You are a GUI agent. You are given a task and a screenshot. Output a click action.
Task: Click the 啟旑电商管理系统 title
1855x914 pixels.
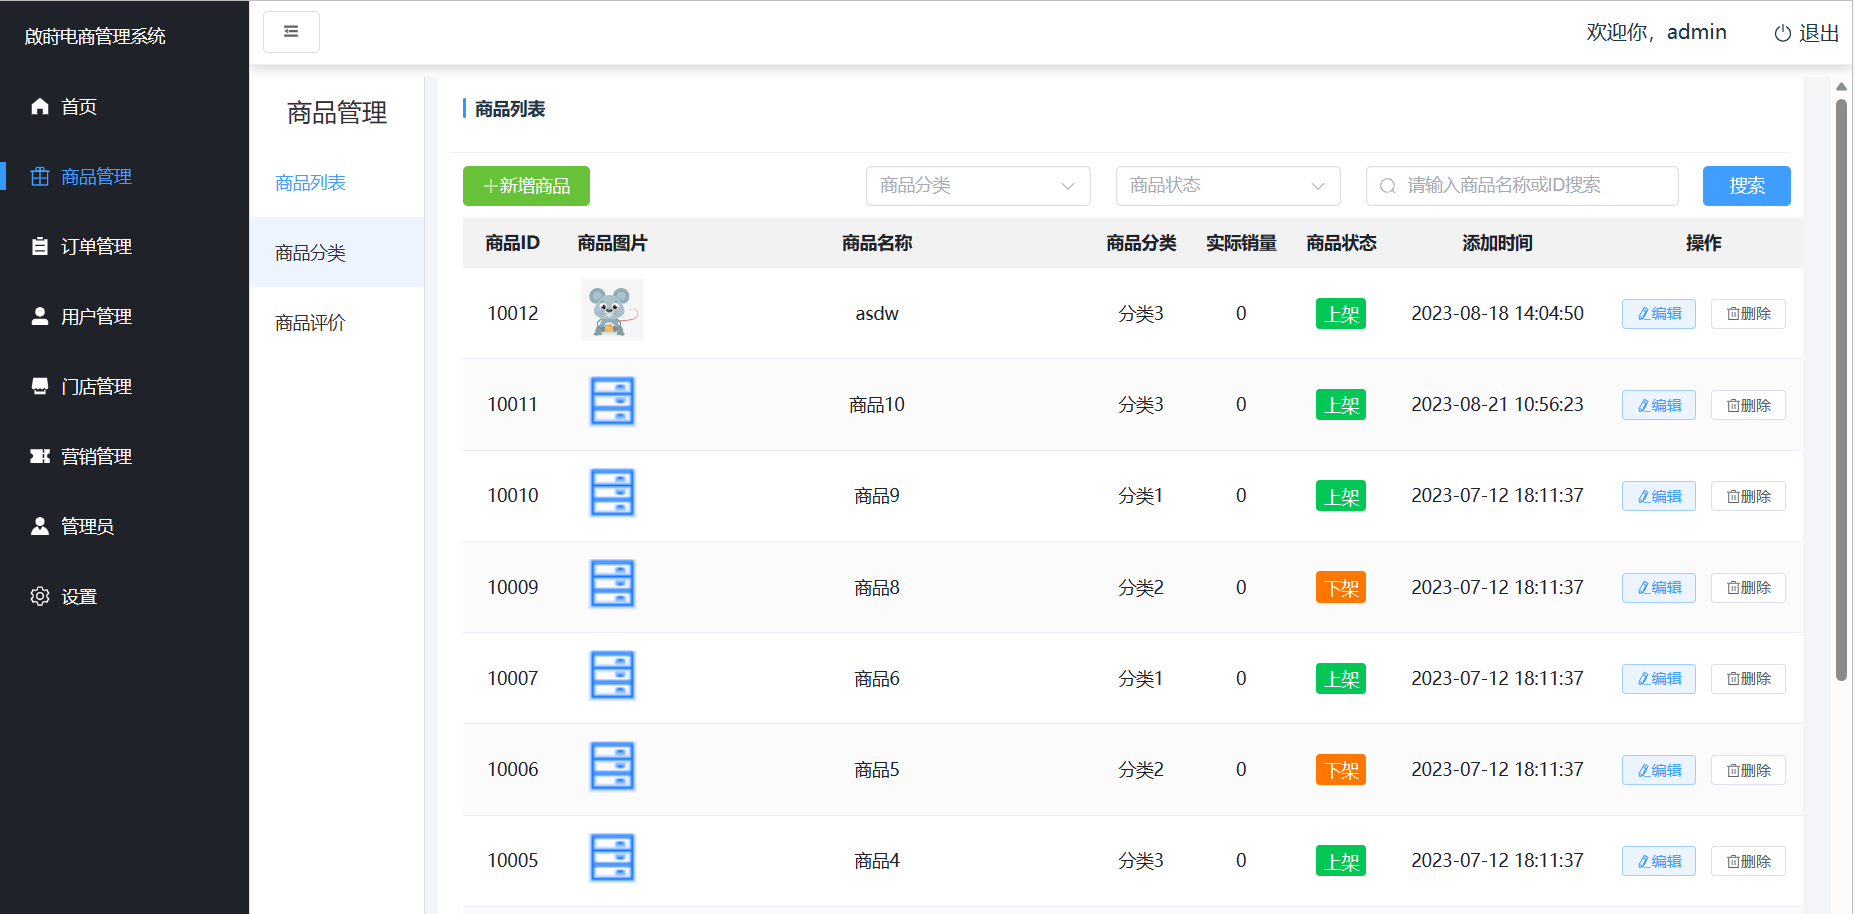pyautogui.click(x=95, y=36)
